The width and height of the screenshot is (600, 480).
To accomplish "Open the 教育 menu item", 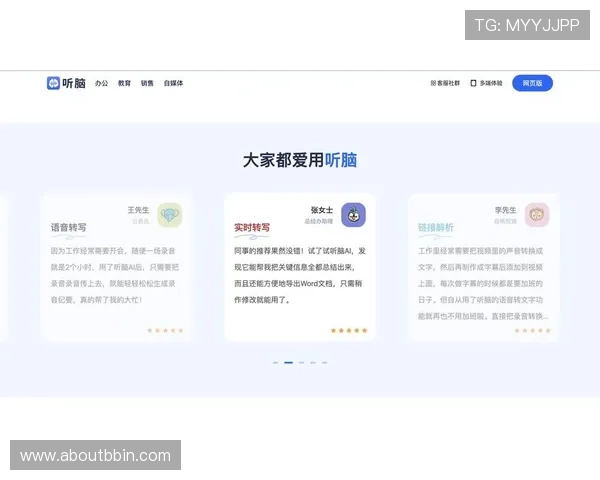I will click(124, 83).
